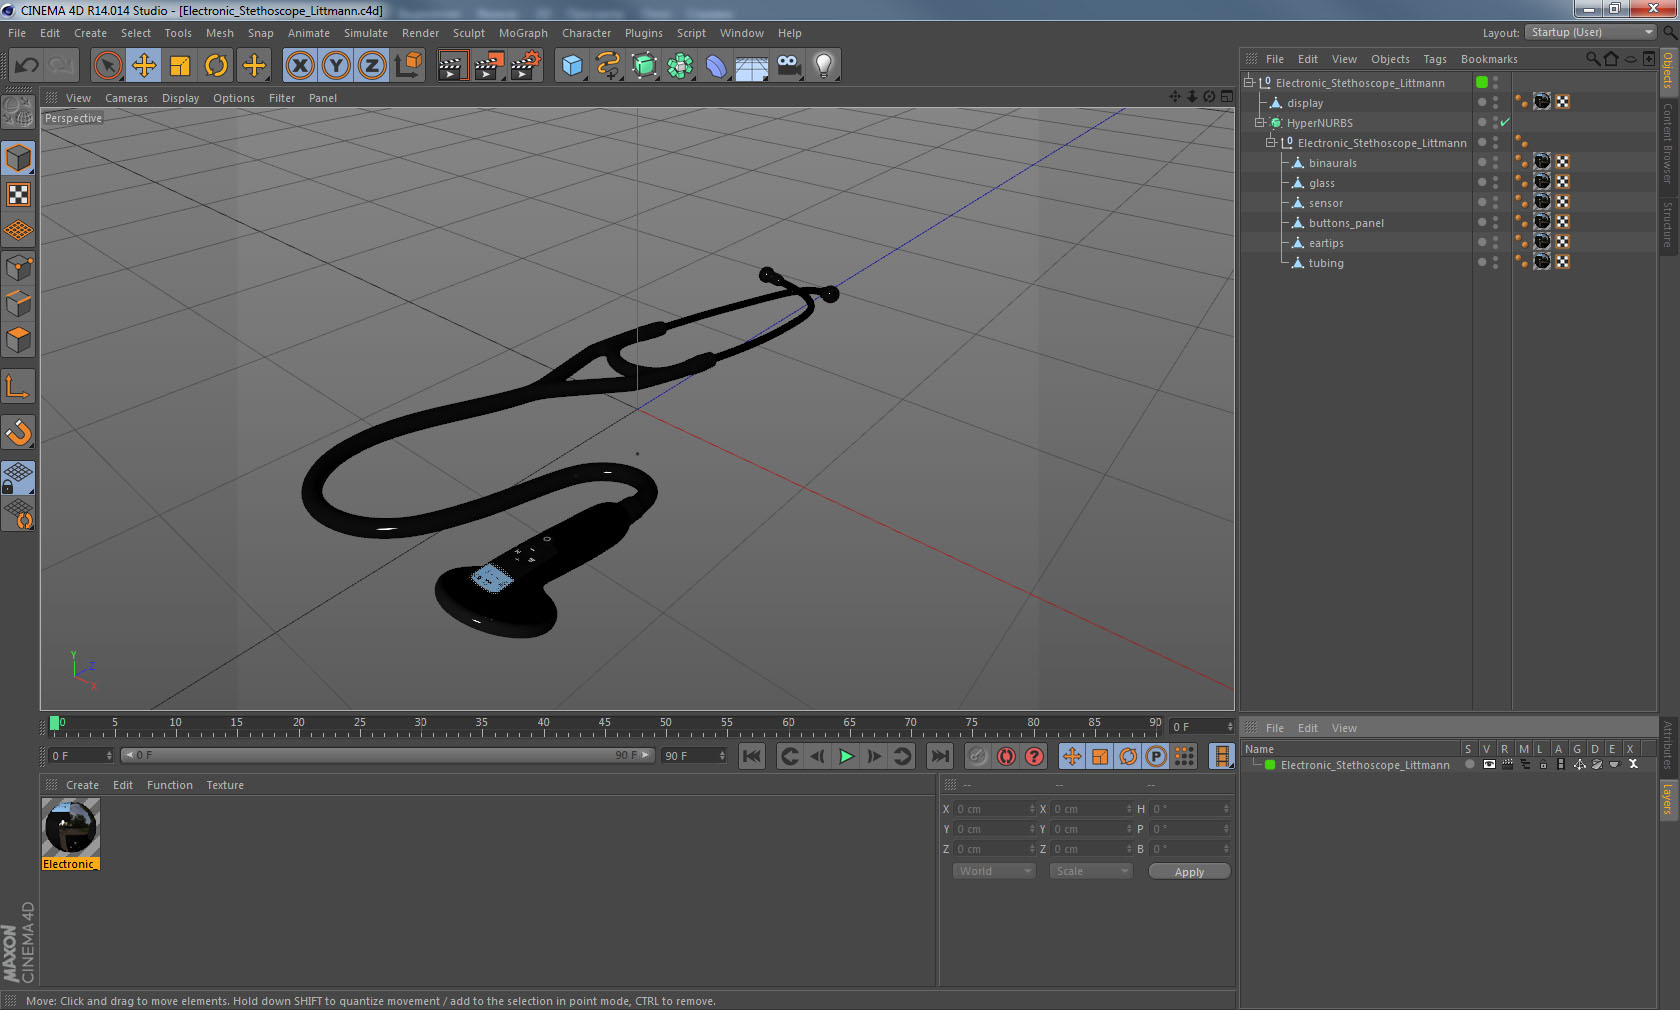Add floor environment object icon
Screen dimensions: 1680x1010
752,66
